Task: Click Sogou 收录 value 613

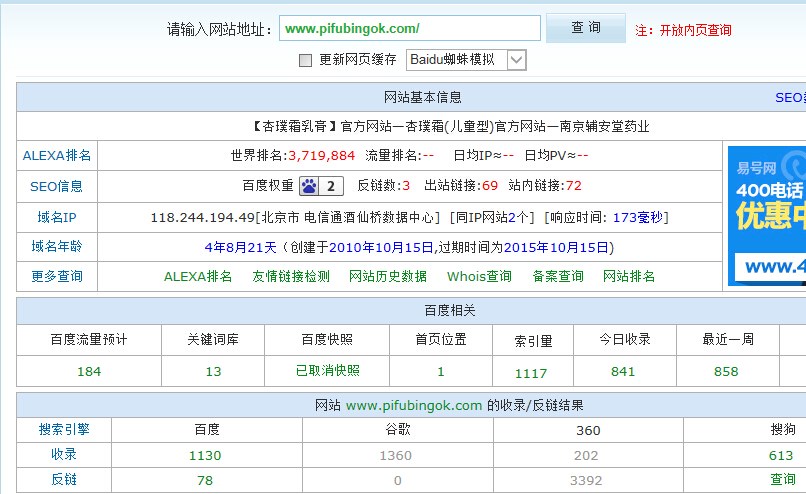Action: click(781, 455)
